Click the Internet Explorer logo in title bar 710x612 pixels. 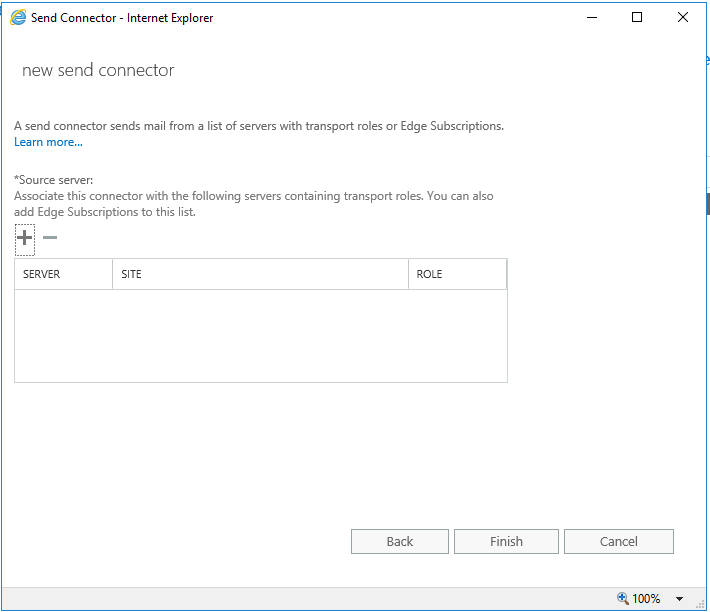[x=18, y=18]
